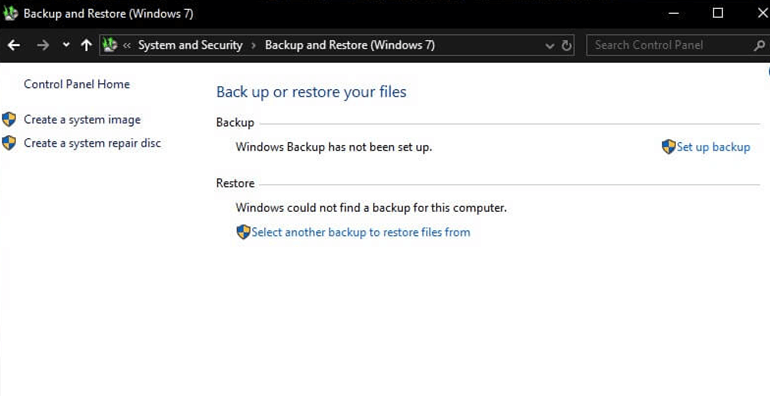Viewport: 770px width, 396px height.
Task: Select another backup to restore files from
Action: click(360, 232)
